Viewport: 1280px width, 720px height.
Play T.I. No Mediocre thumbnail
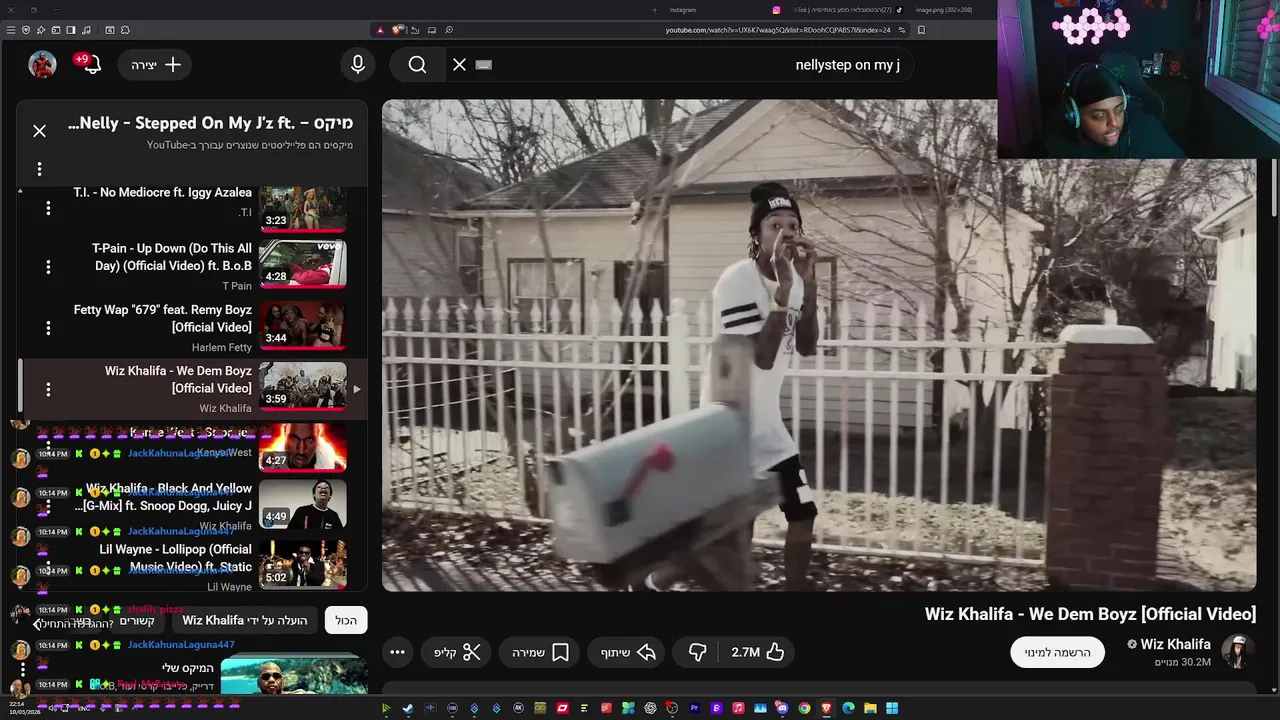pos(303,208)
